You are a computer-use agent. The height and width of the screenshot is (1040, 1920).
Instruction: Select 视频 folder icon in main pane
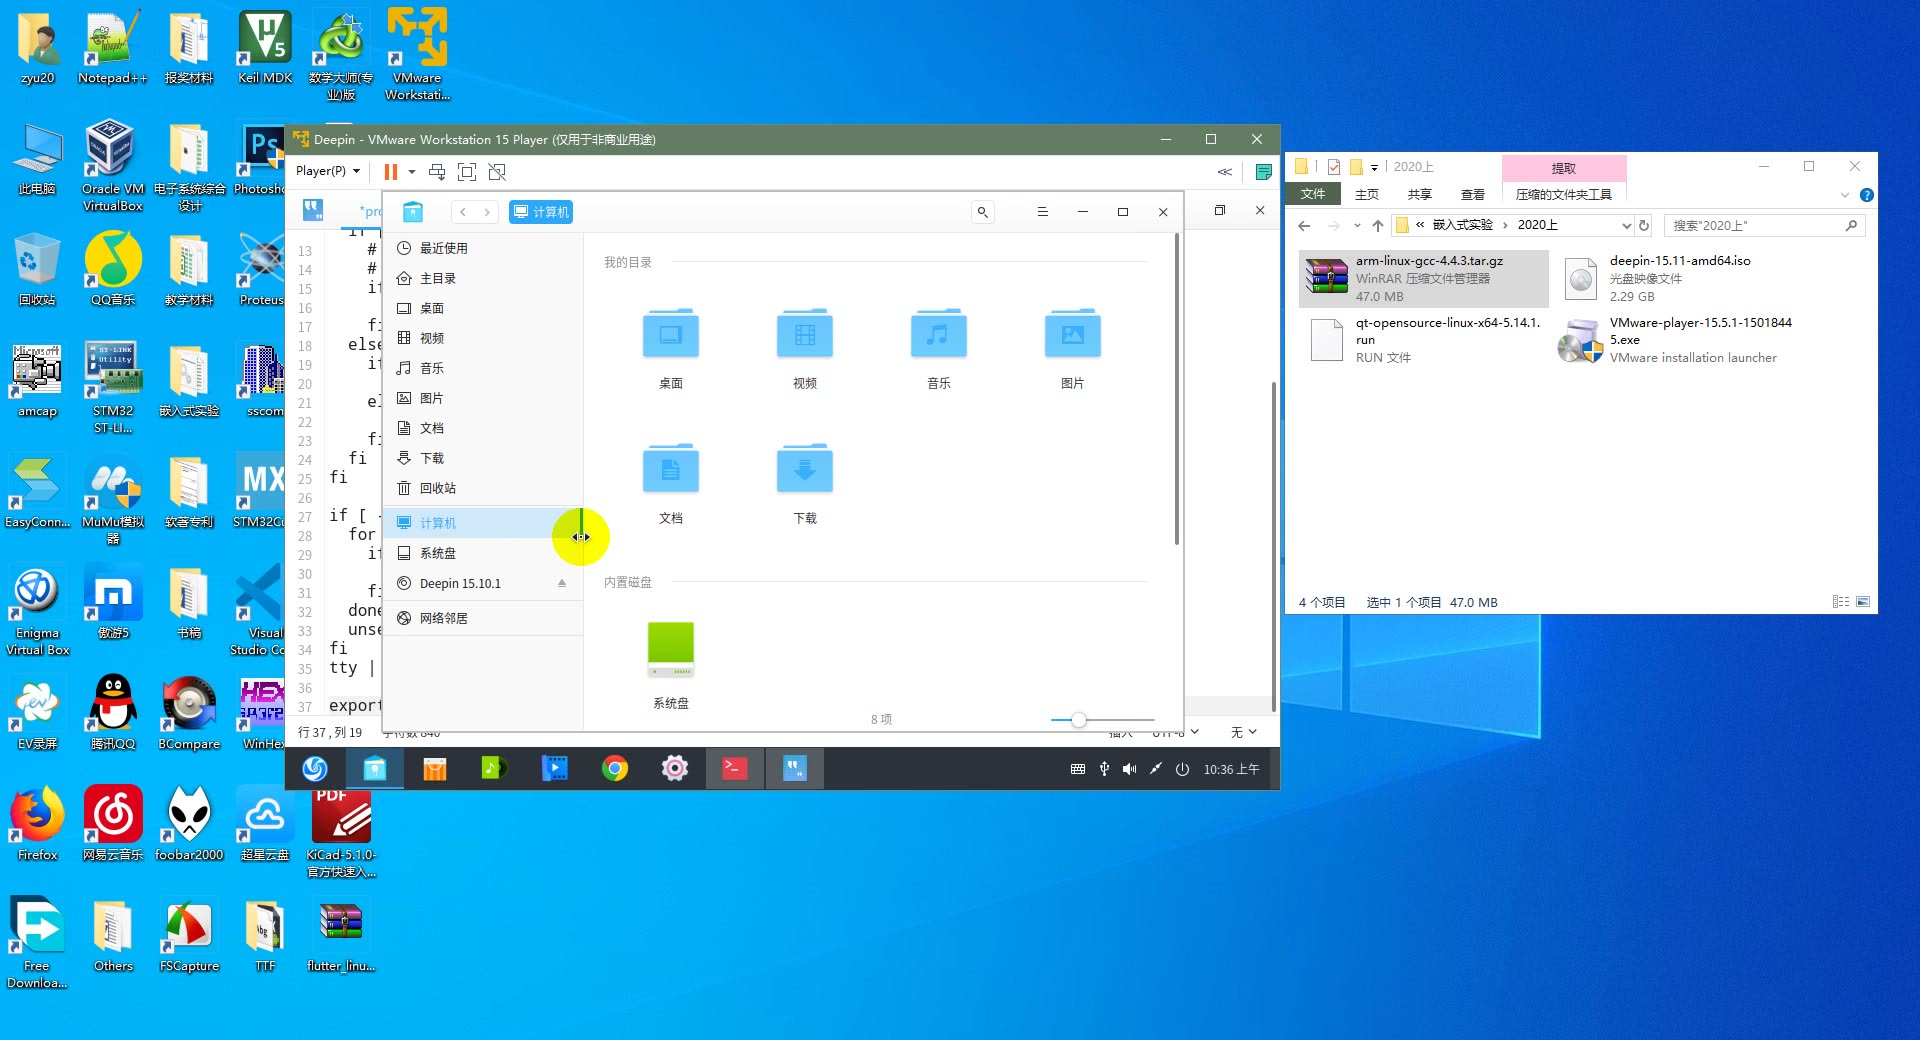point(805,333)
